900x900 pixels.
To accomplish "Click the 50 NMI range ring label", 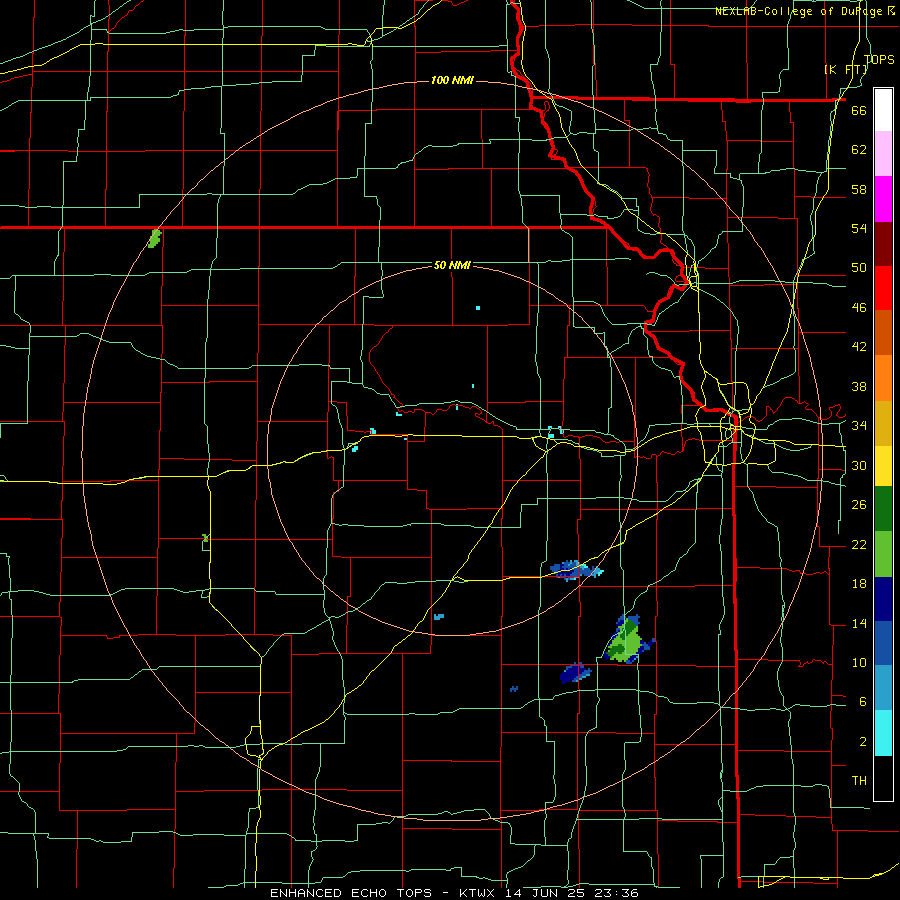I will (x=452, y=265).
